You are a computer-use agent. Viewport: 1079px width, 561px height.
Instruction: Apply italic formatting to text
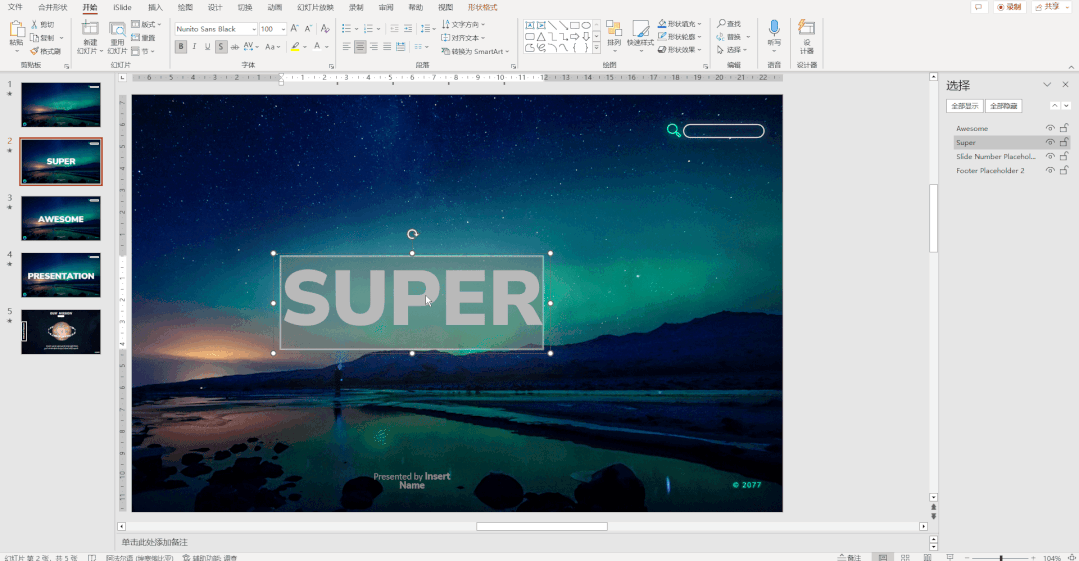pyautogui.click(x=195, y=46)
